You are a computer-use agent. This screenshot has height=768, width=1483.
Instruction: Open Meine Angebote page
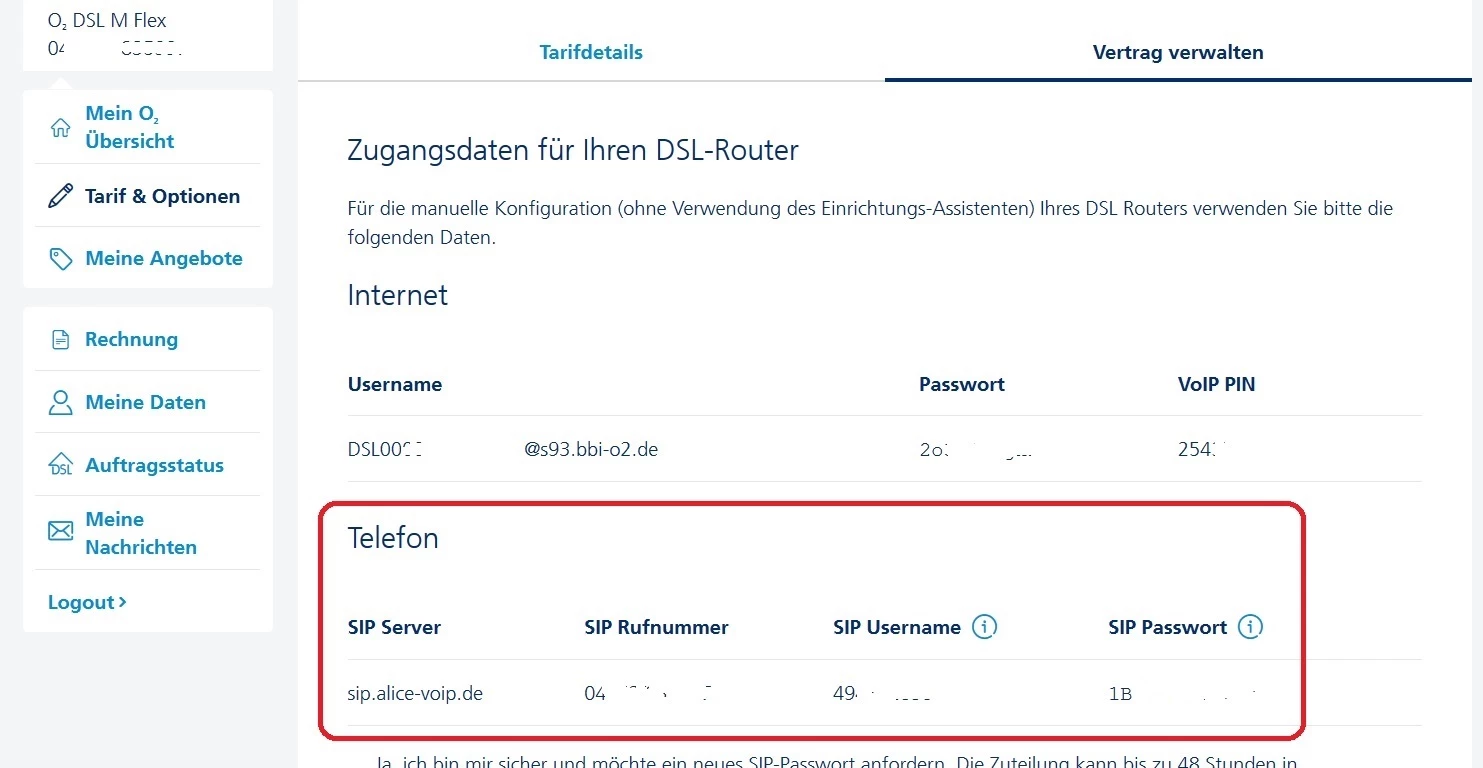click(164, 258)
